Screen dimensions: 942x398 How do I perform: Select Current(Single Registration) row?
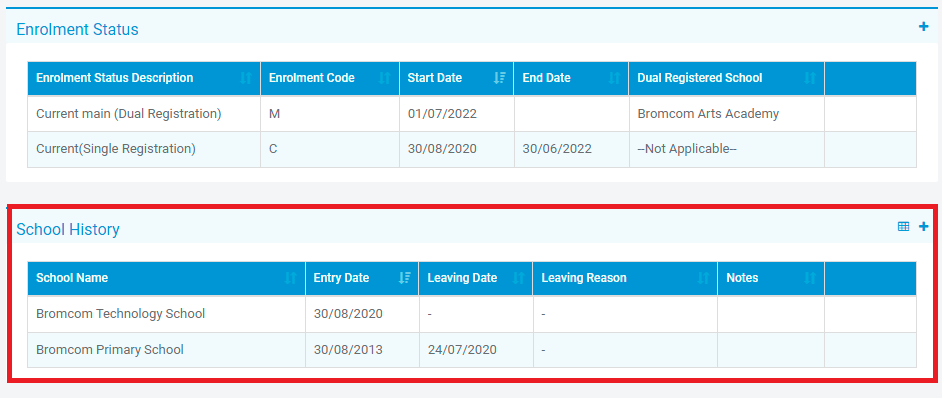[x=472, y=149]
